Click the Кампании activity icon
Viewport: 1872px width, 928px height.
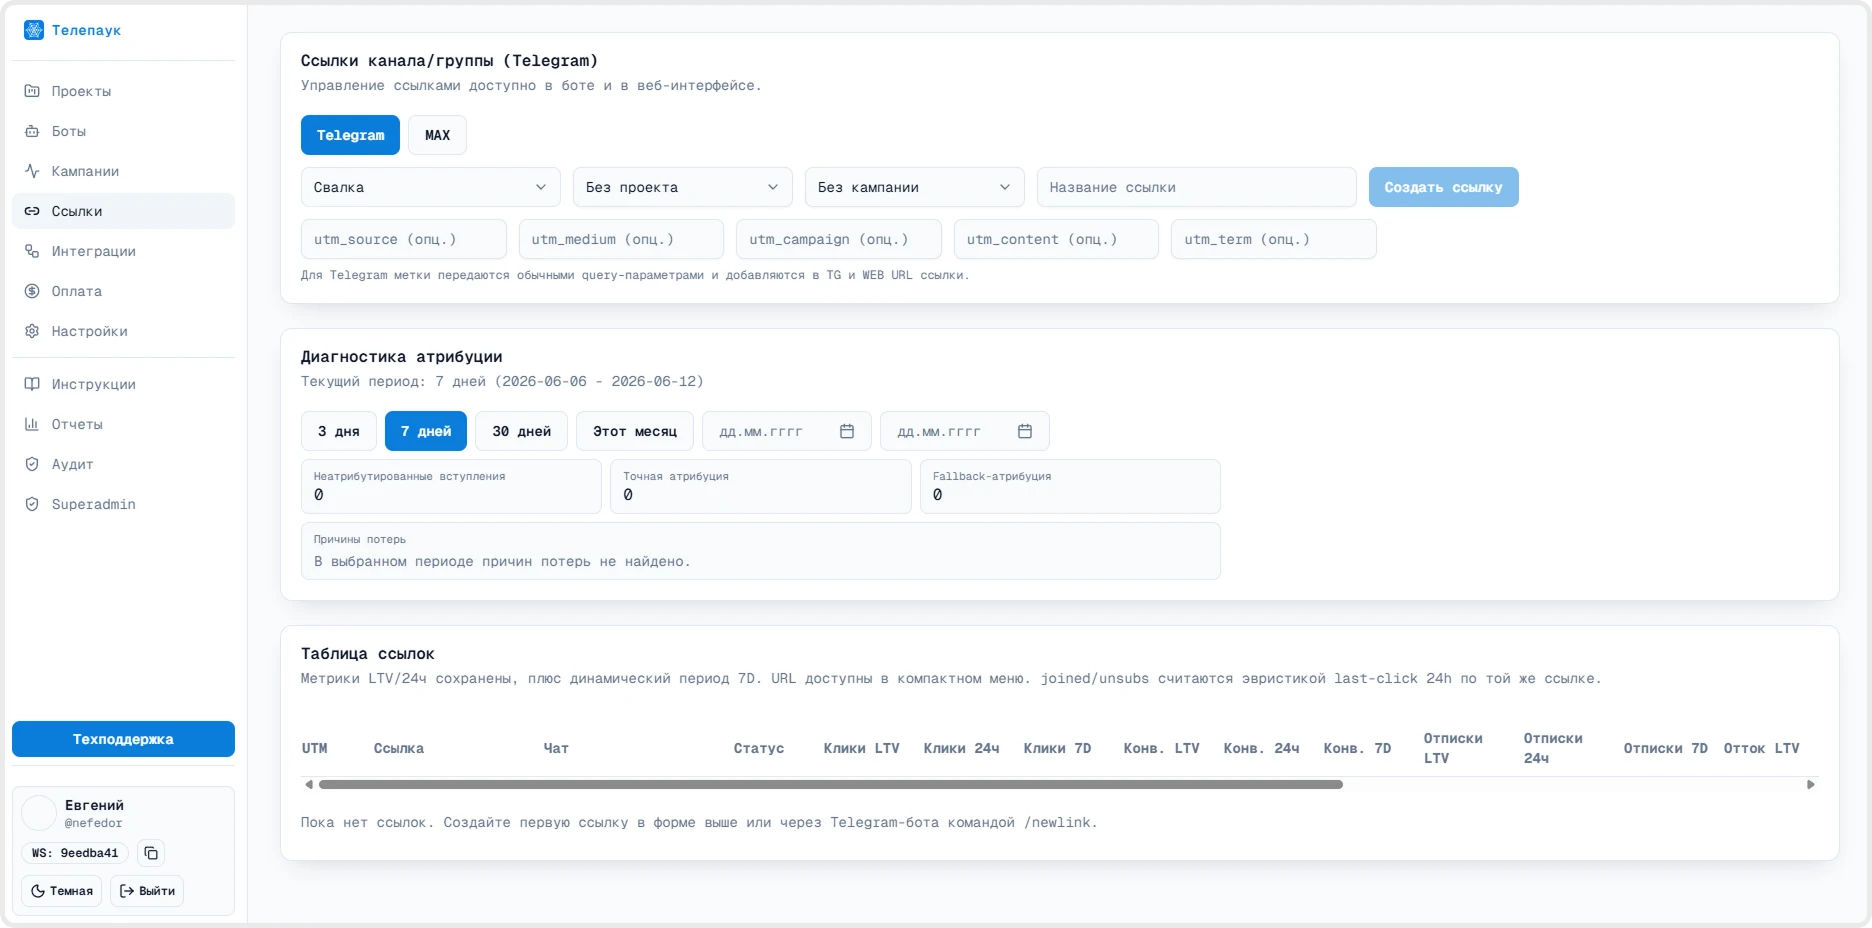click(32, 171)
